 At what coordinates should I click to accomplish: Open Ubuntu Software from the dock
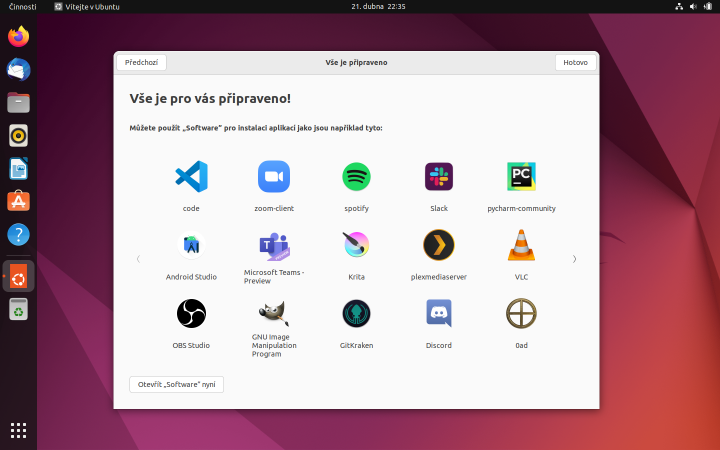pyautogui.click(x=18, y=201)
